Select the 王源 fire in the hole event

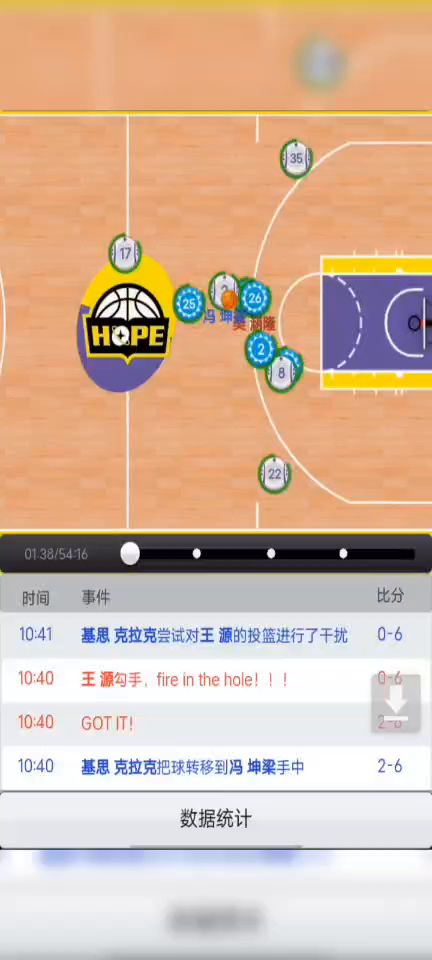(216, 680)
